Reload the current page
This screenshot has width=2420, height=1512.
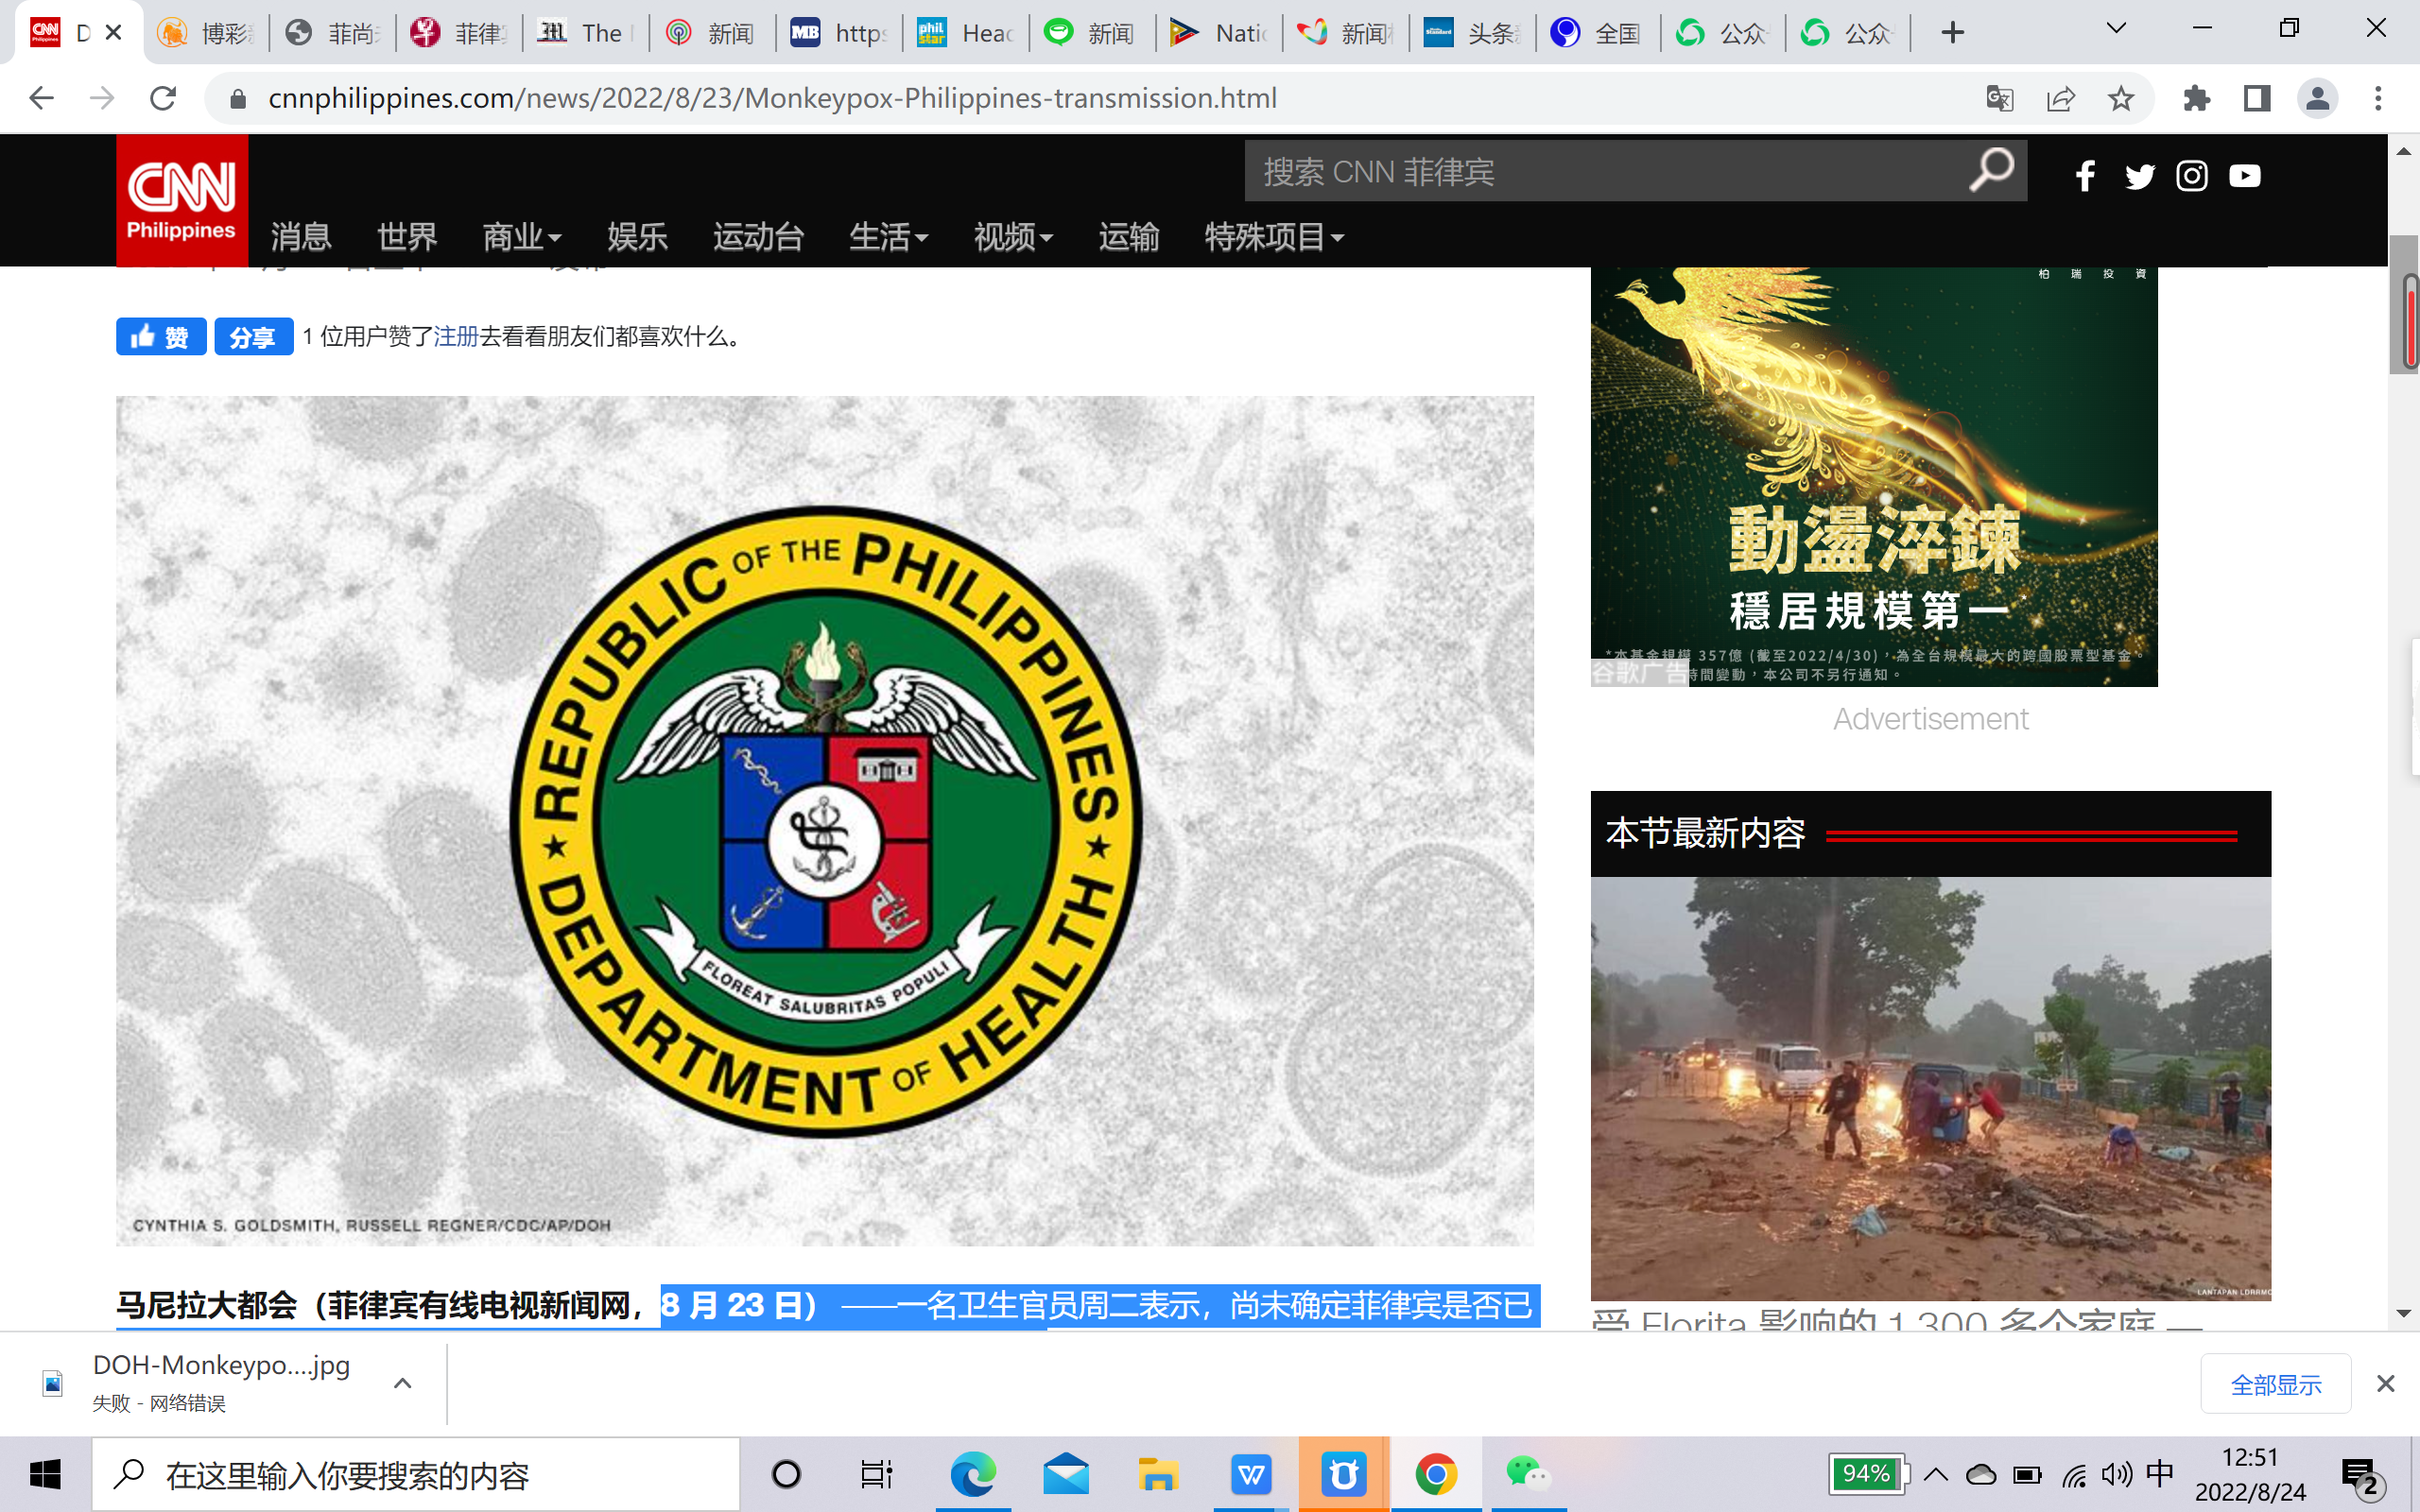point(163,98)
